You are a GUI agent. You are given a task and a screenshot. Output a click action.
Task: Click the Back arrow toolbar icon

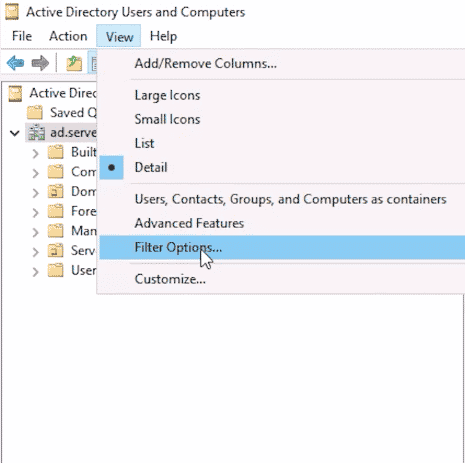click(15, 63)
